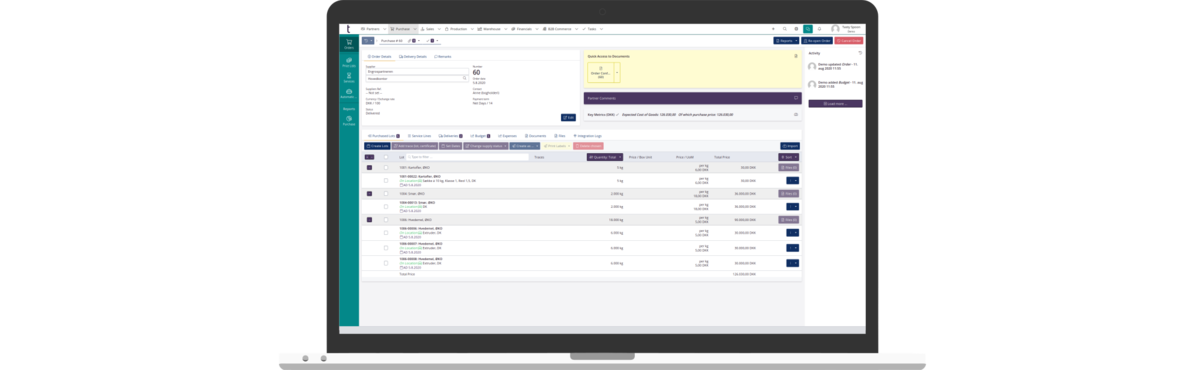Click the lot filter input field
Screen dimensions: 1200x370
pyautogui.click(x=466, y=157)
